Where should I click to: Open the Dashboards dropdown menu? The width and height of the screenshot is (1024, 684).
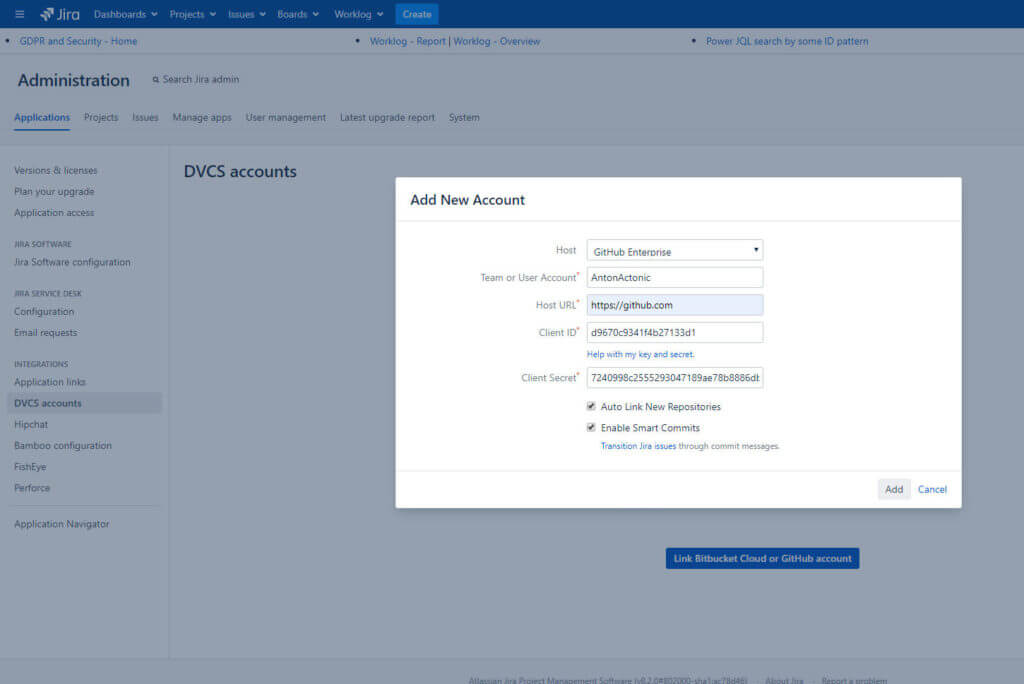coord(125,14)
